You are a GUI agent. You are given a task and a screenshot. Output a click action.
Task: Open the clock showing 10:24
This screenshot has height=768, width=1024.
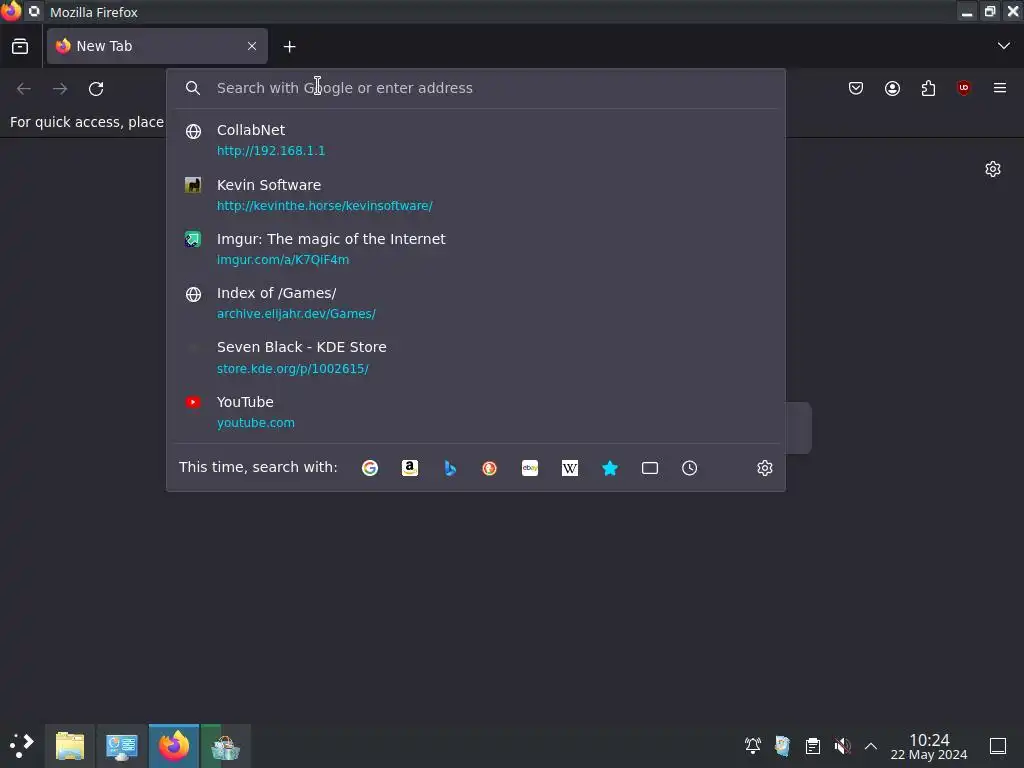click(929, 746)
